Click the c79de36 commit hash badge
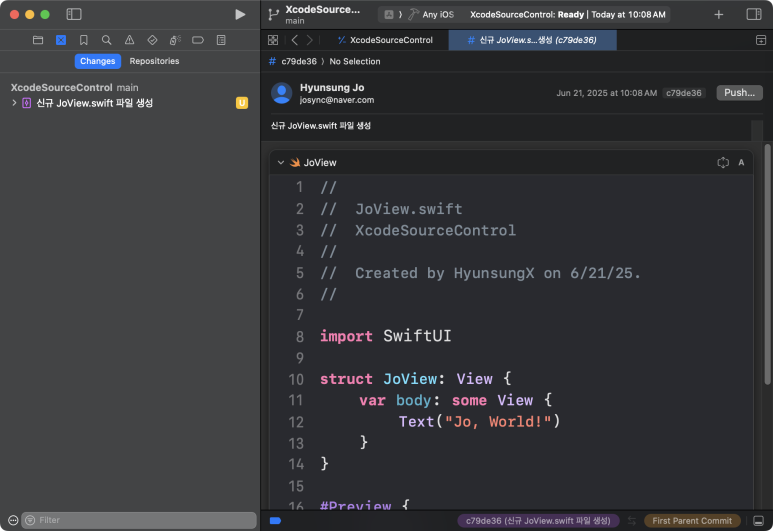The width and height of the screenshot is (773, 531). (x=683, y=93)
